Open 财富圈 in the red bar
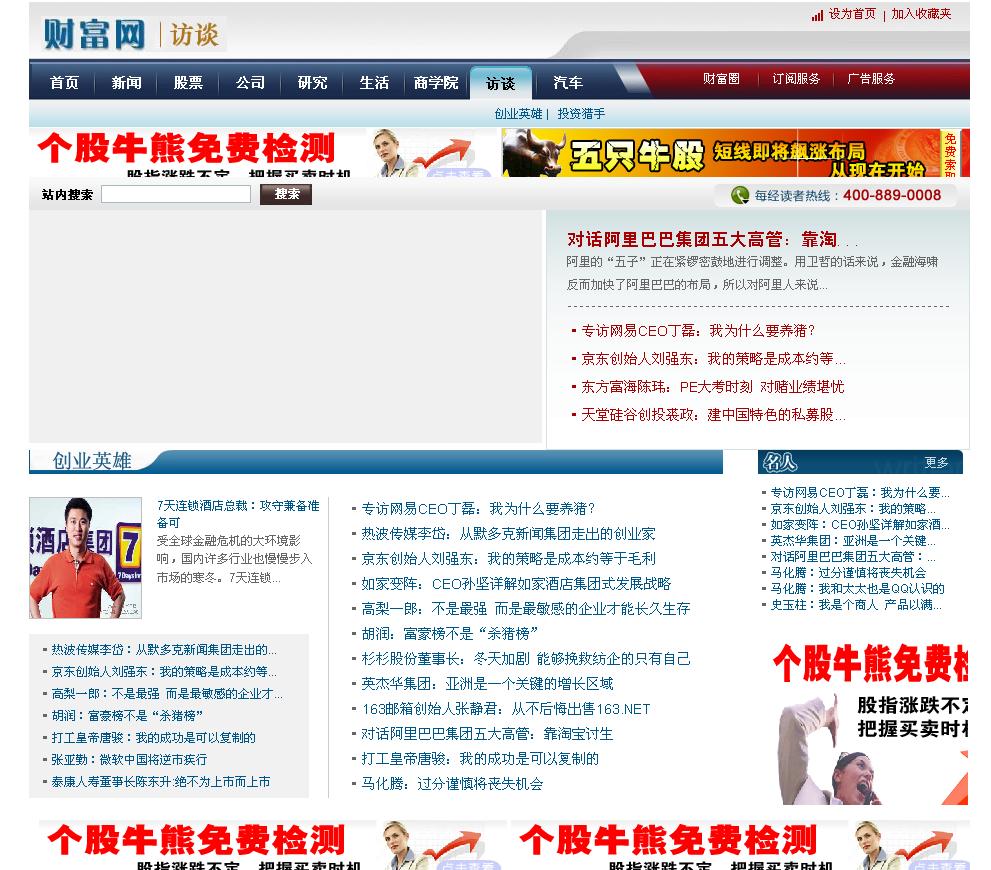This screenshot has height=870, width=991. (x=721, y=79)
